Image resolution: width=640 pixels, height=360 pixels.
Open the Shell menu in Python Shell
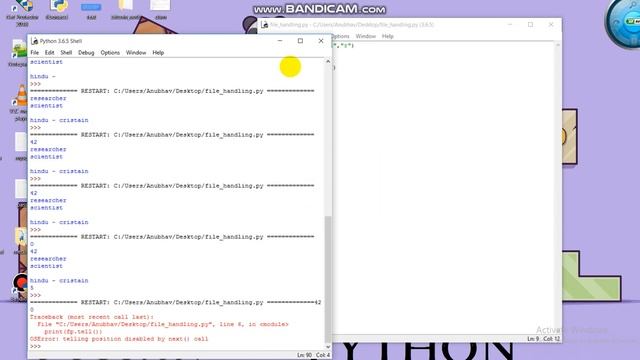tap(66, 53)
